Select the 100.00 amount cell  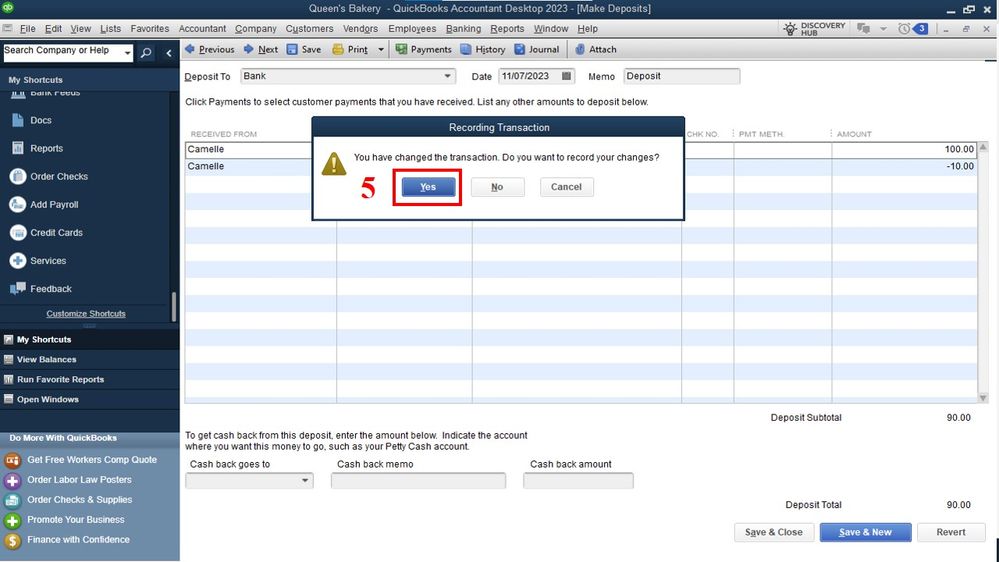[x=903, y=149]
